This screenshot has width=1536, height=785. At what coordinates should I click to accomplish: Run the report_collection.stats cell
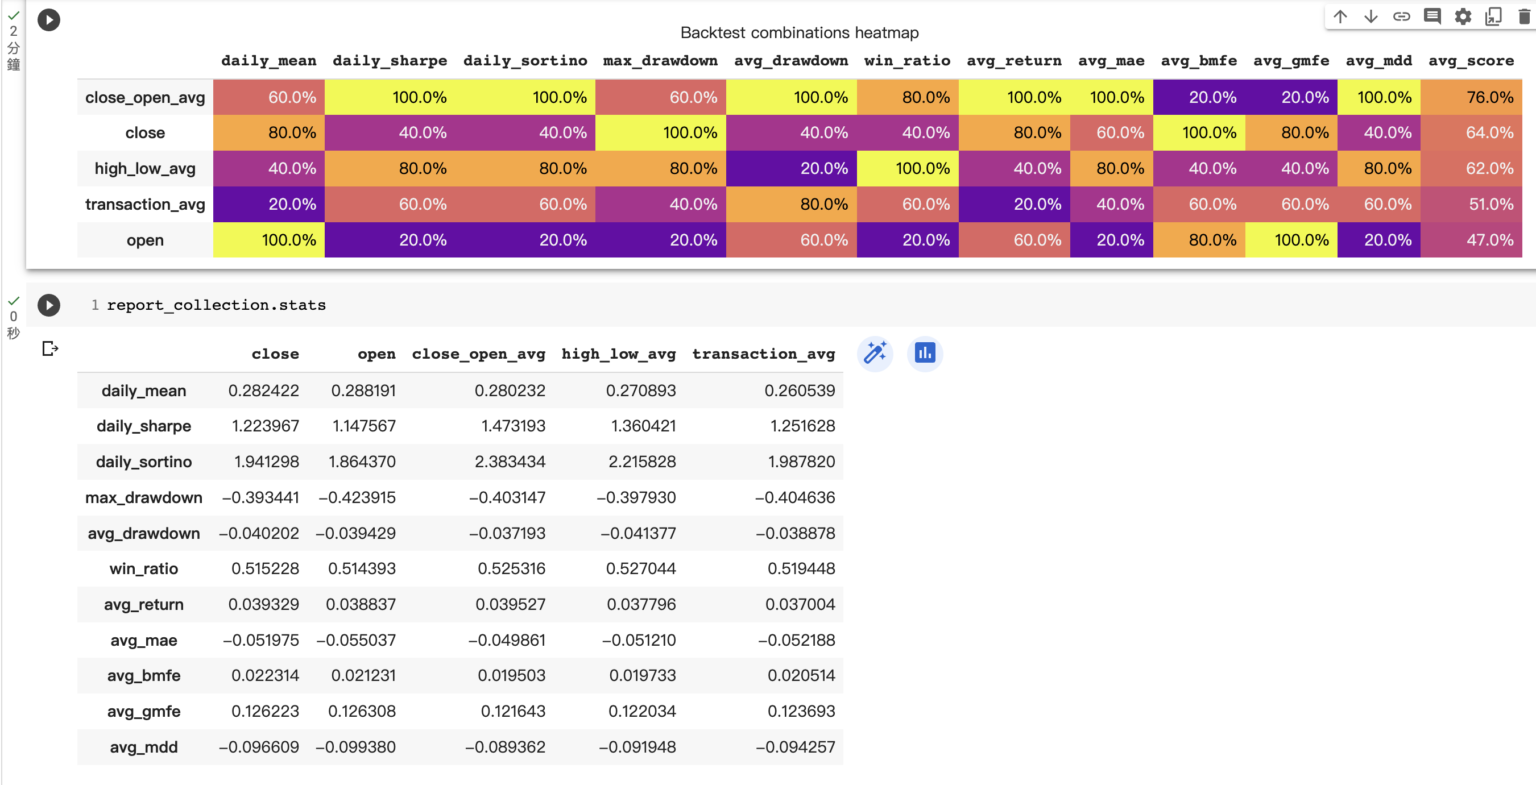(49, 305)
